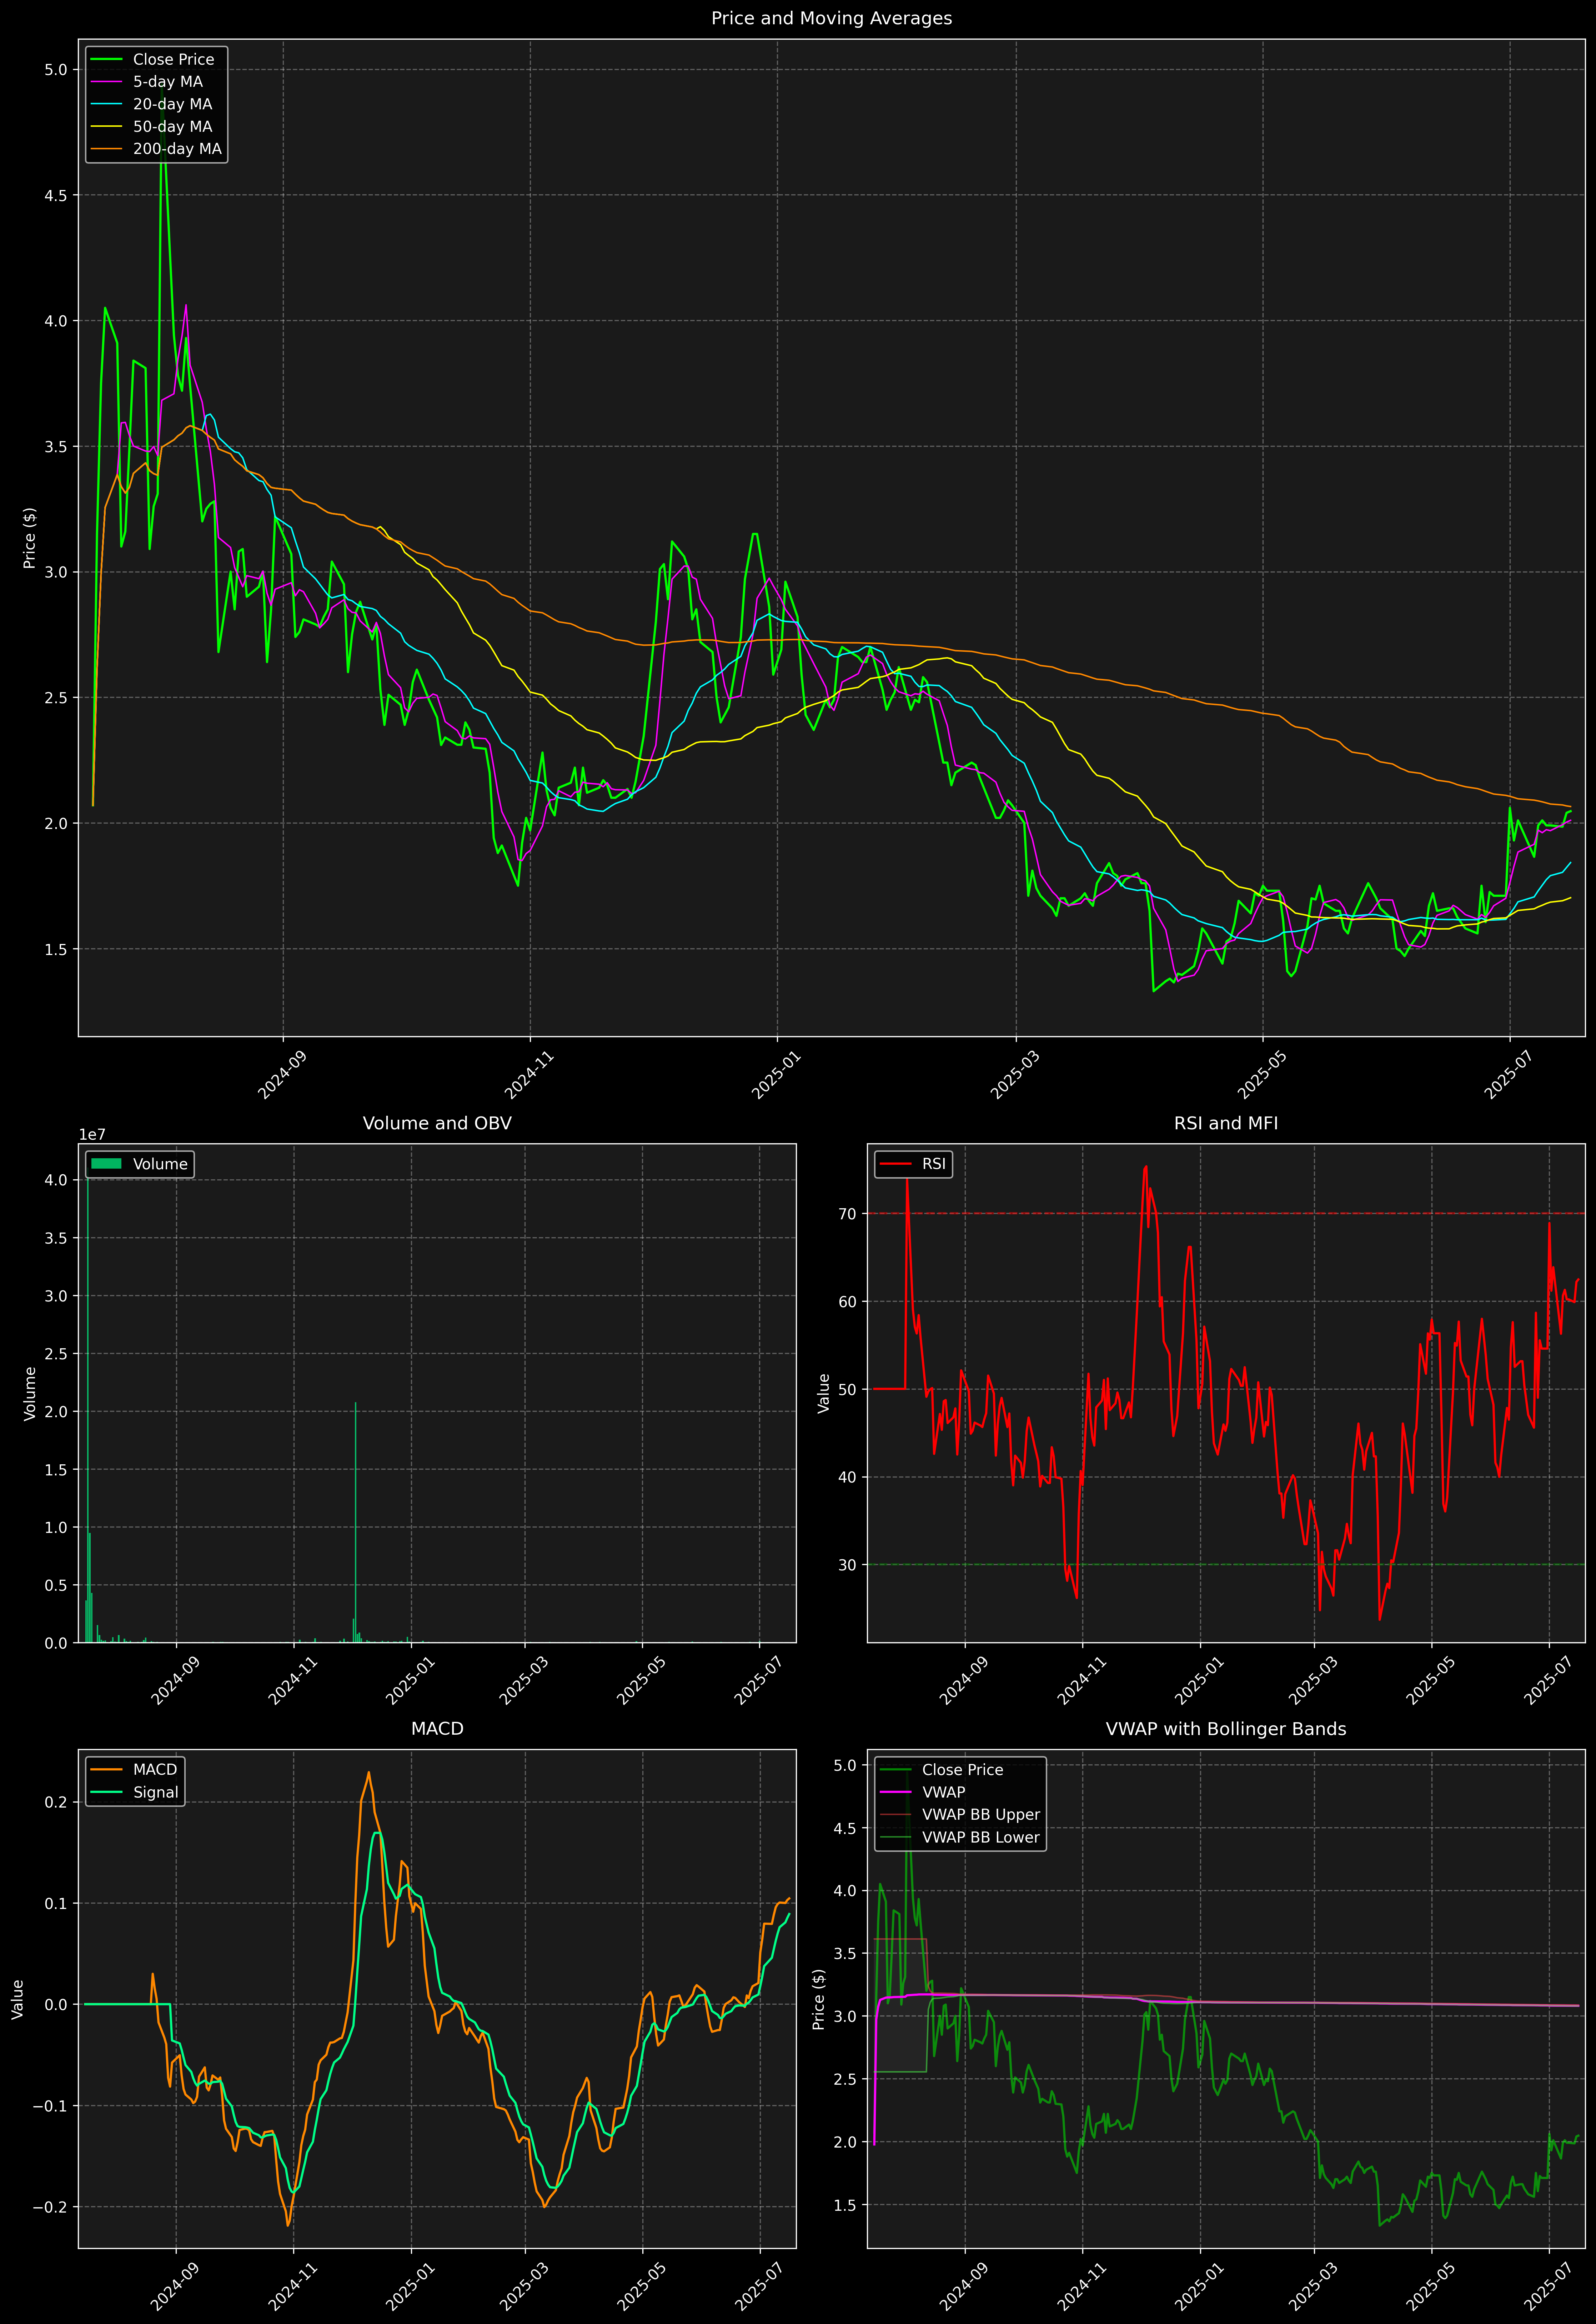Select the "Volume" legend label text

click(160, 1164)
